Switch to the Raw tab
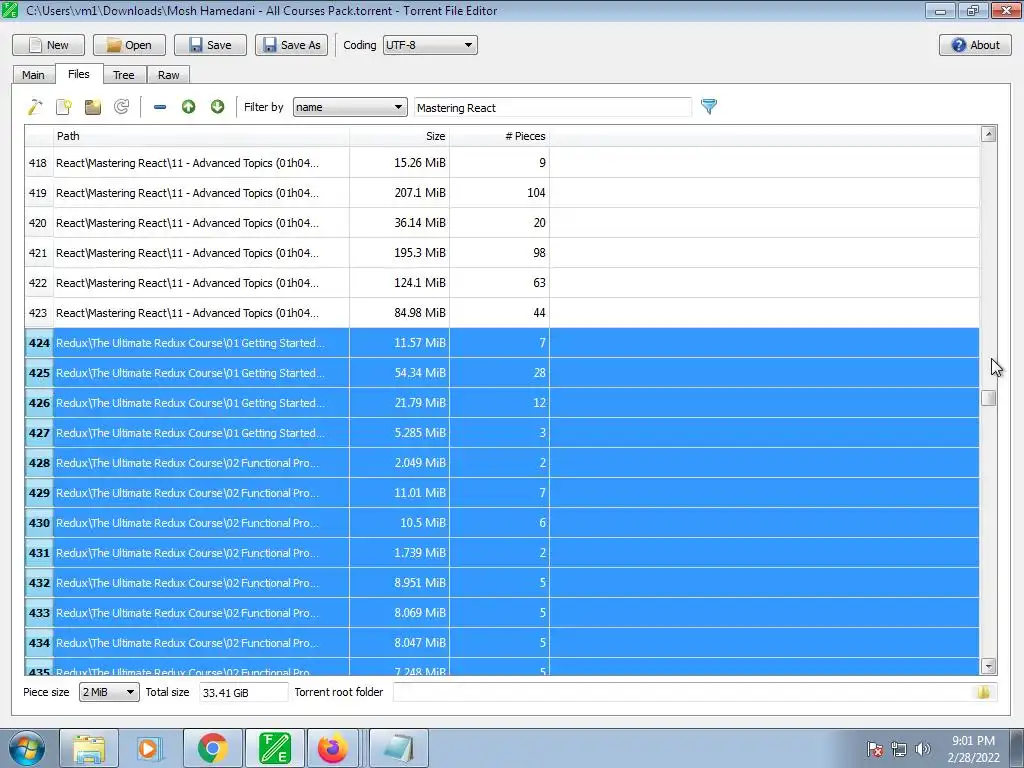 point(168,75)
